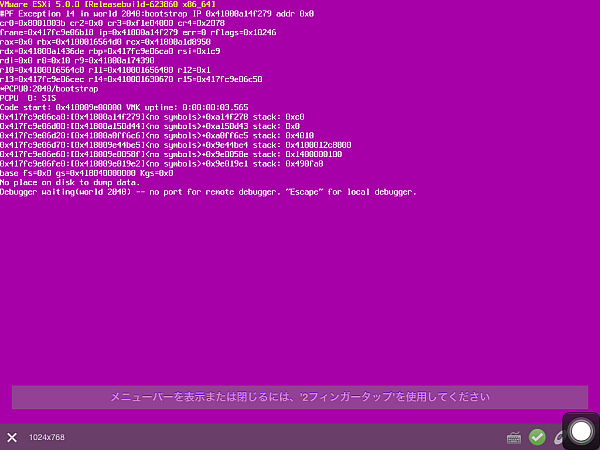Click the stack trace line '0x417fc9e06fc0'
The image size is (600, 450).
tap(161, 164)
